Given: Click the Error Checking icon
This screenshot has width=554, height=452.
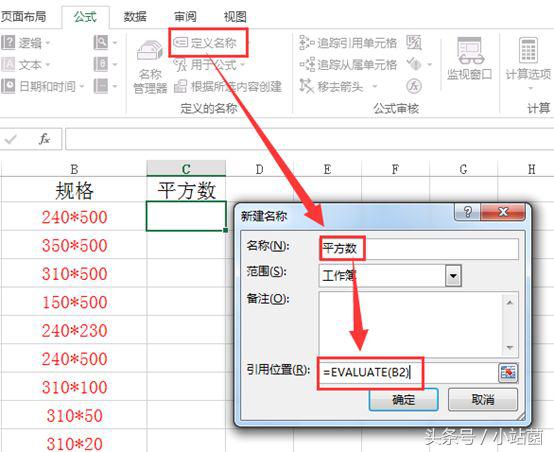Looking at the screenshot, I should pos(414,64).
